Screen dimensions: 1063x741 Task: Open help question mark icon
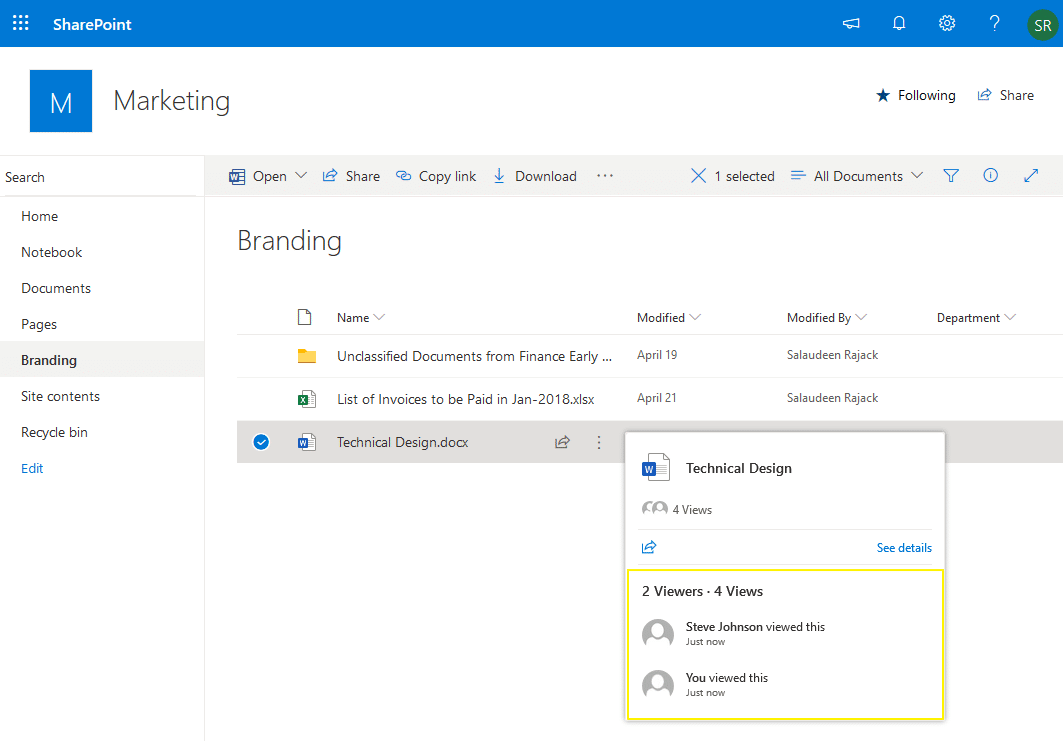coord(994,24)
